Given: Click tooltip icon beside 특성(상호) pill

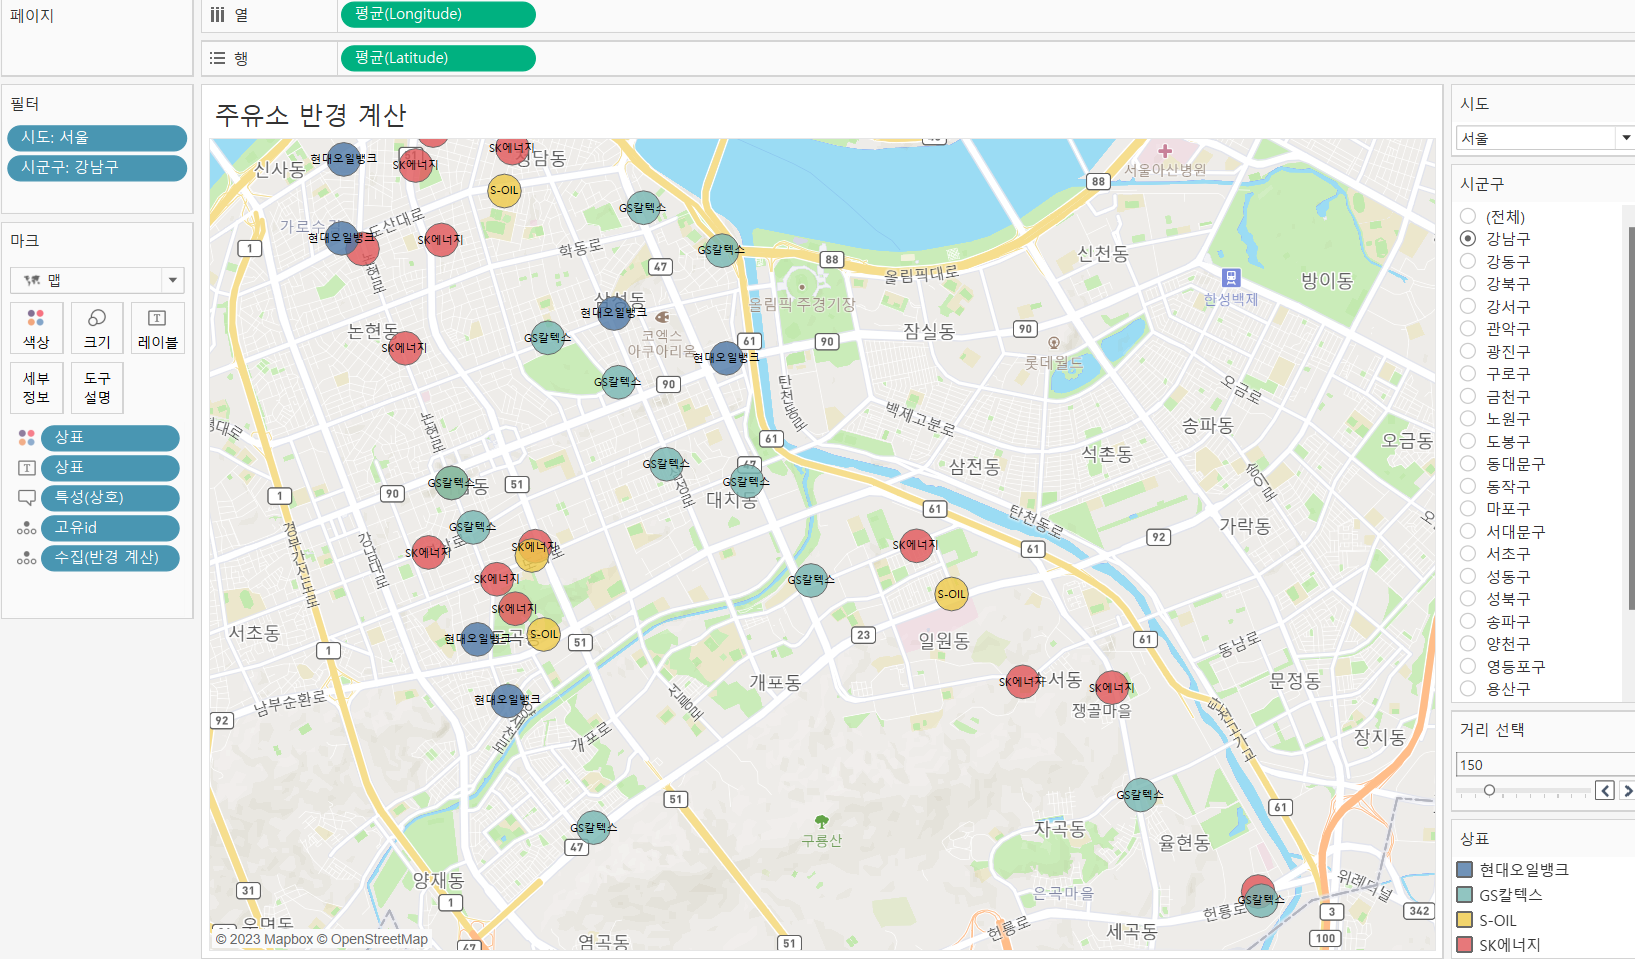Looking at the screenshot, I should point(27,498).
